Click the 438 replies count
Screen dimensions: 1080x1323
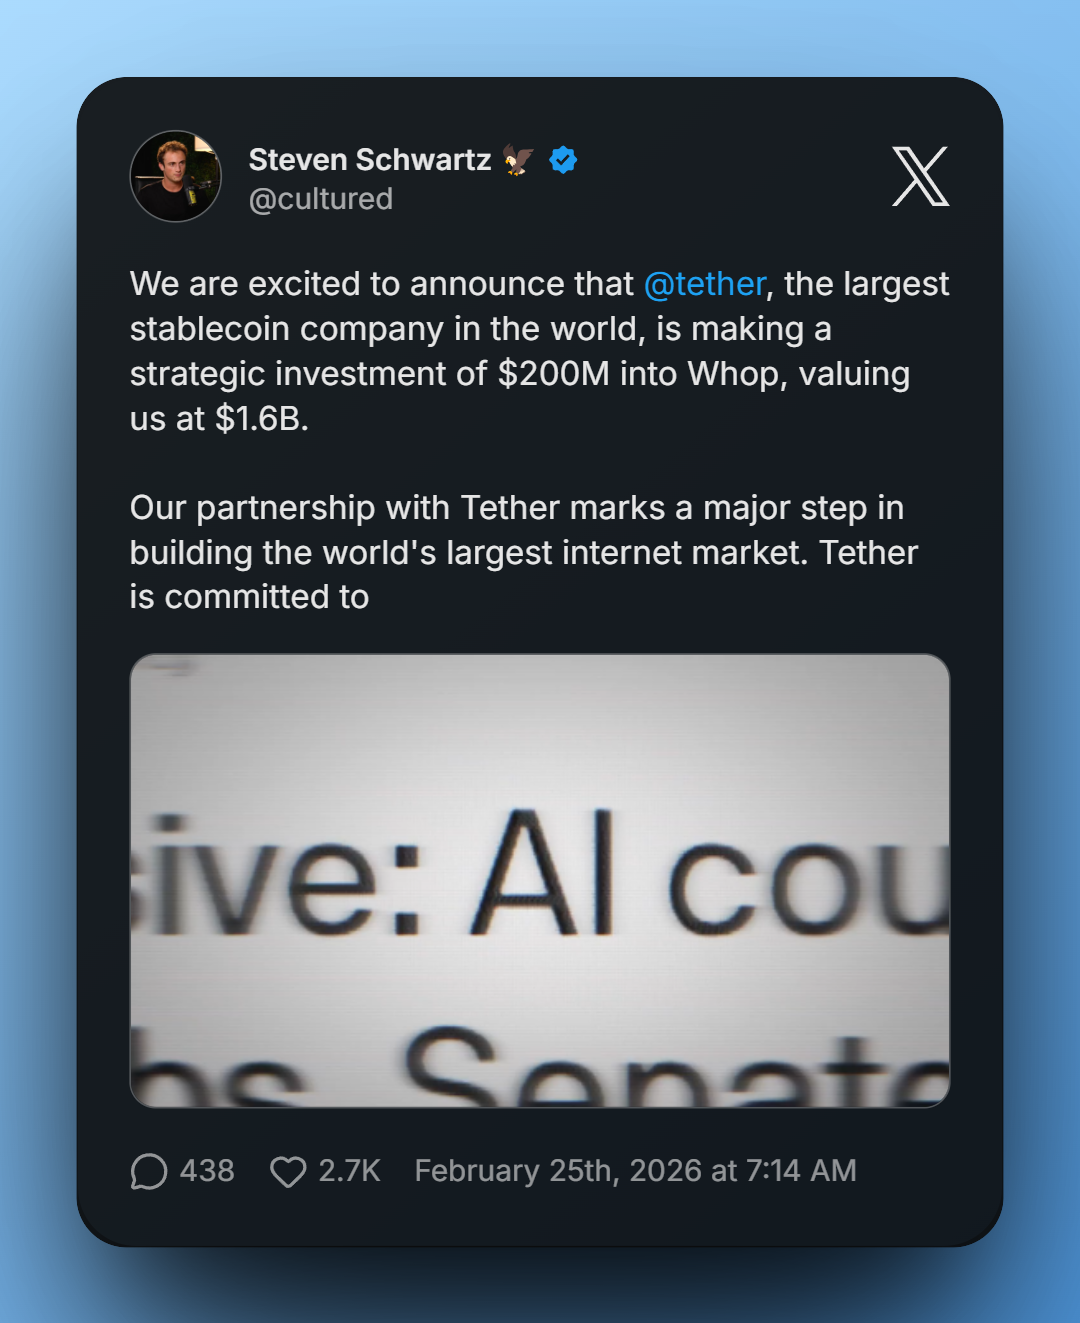tap(207, 1171)
